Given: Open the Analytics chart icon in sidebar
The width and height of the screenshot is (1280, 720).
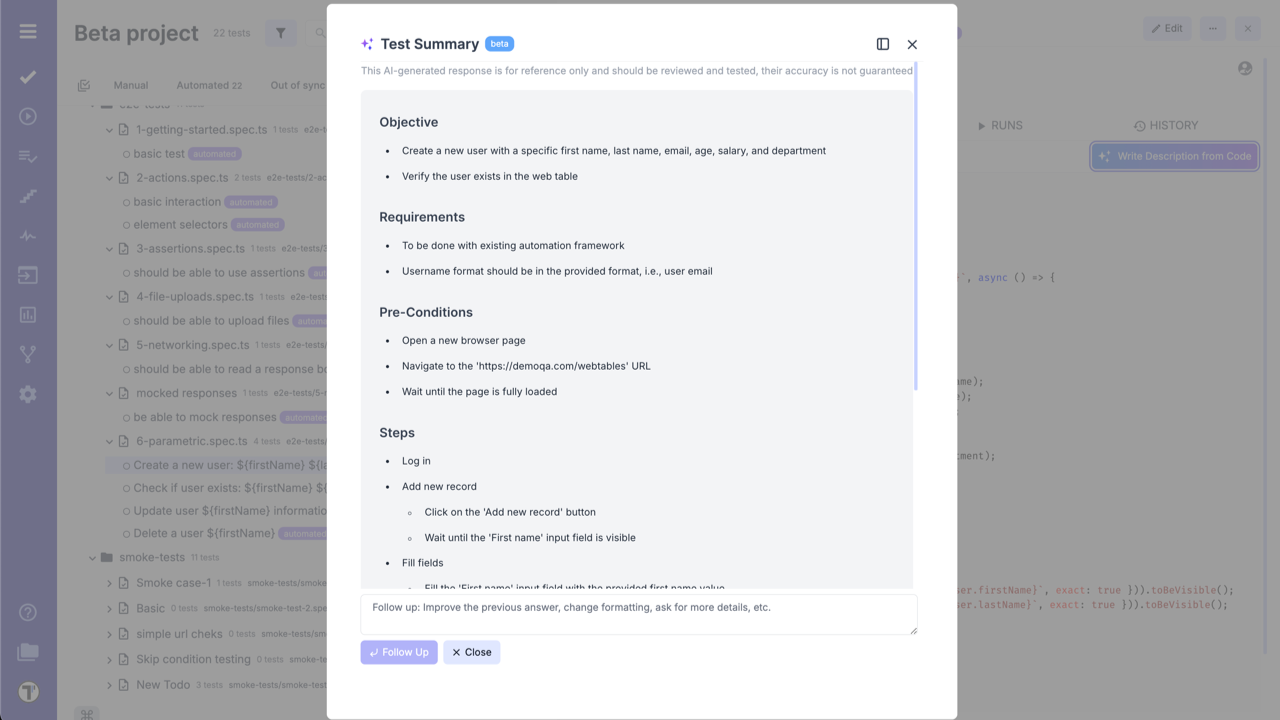Looking at the screenshot, I should coord(28,315).
